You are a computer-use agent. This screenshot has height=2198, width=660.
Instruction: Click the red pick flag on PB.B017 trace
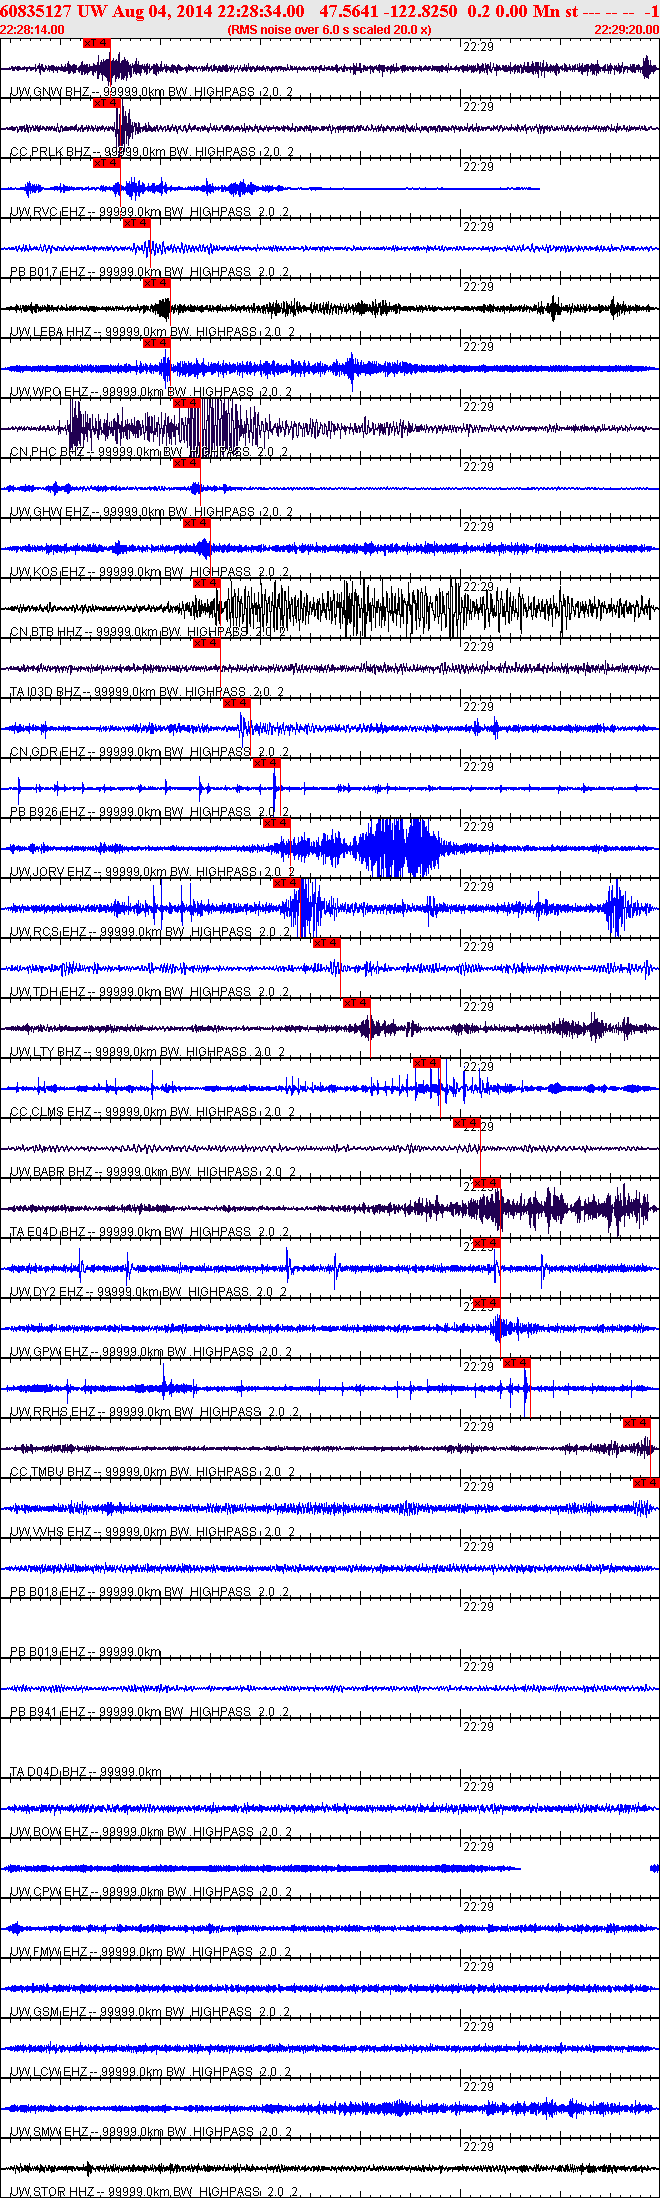click(137, 223)
